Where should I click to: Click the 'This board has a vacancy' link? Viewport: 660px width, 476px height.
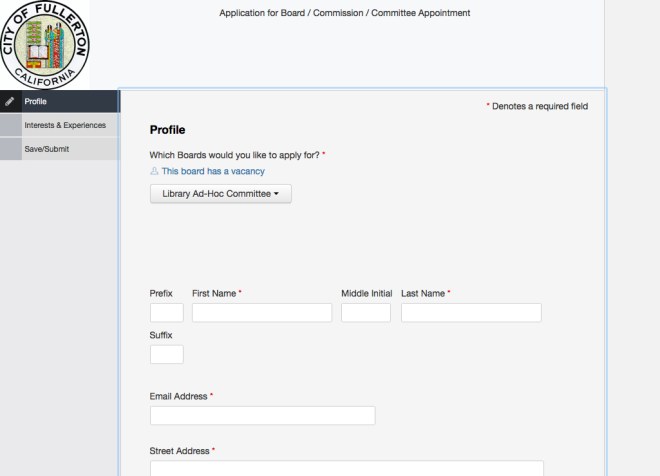click(x=213, y=171)
